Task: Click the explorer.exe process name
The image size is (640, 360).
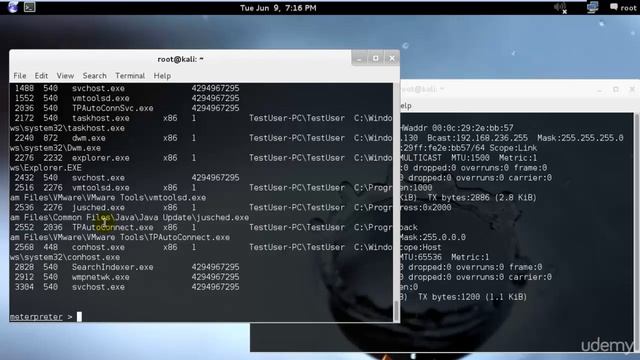Action: [100, 158]
